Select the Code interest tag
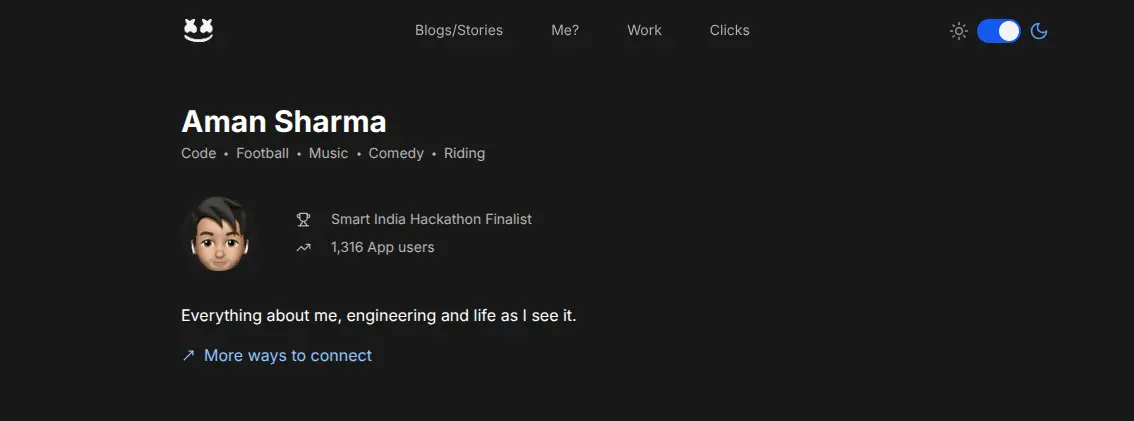The image size is (1134, 421). [198, 153]
